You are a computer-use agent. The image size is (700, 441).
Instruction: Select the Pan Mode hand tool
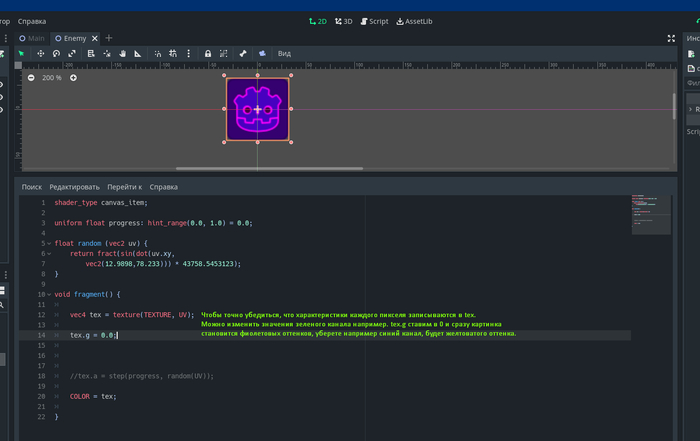coord(122,53)
